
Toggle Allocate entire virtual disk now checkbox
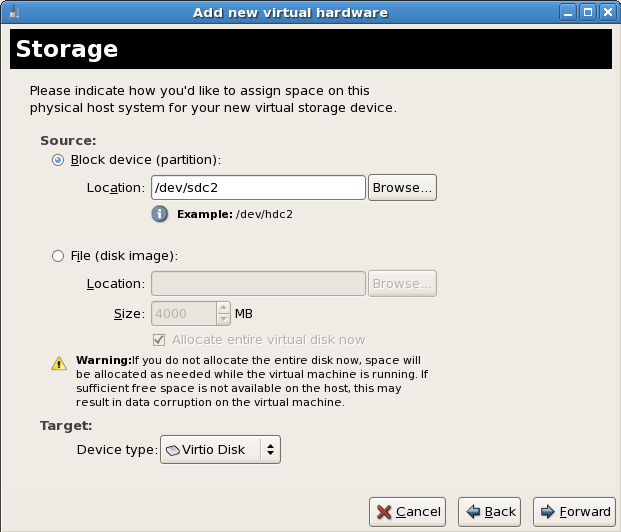pyautogui.click(x=158, y=340)
